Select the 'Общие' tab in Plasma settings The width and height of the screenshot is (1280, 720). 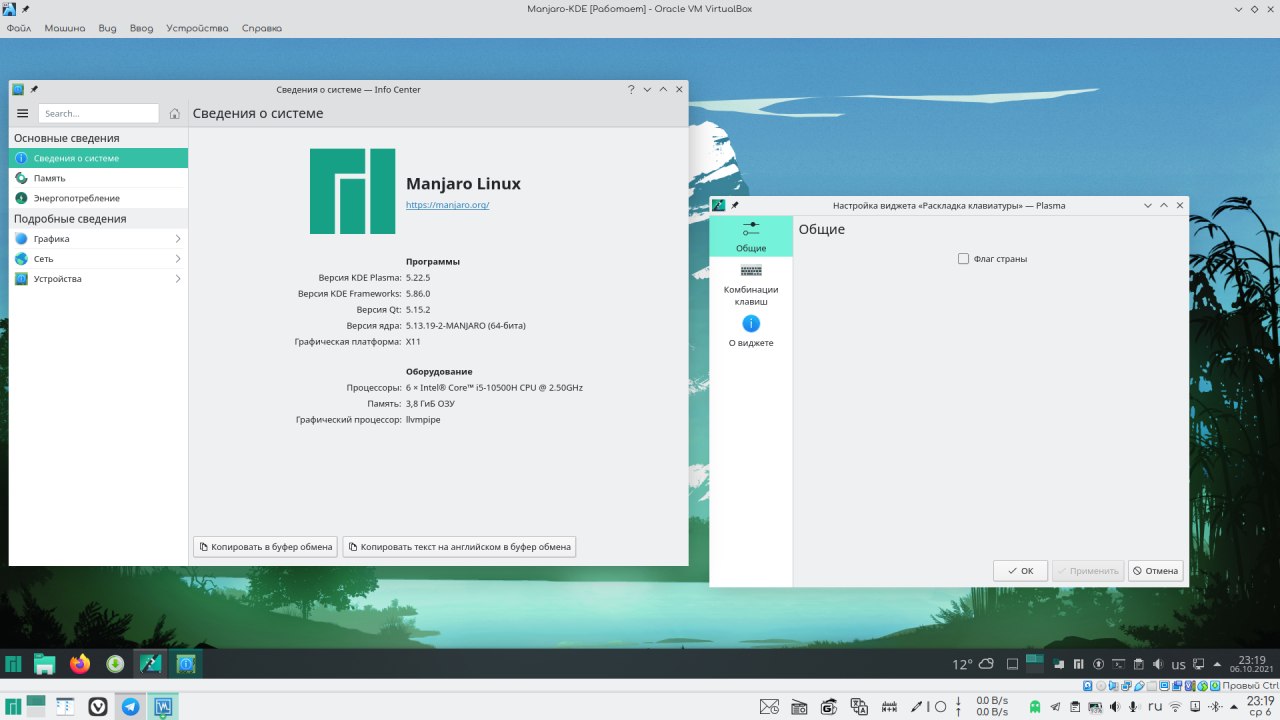click(x=751, y=237)
